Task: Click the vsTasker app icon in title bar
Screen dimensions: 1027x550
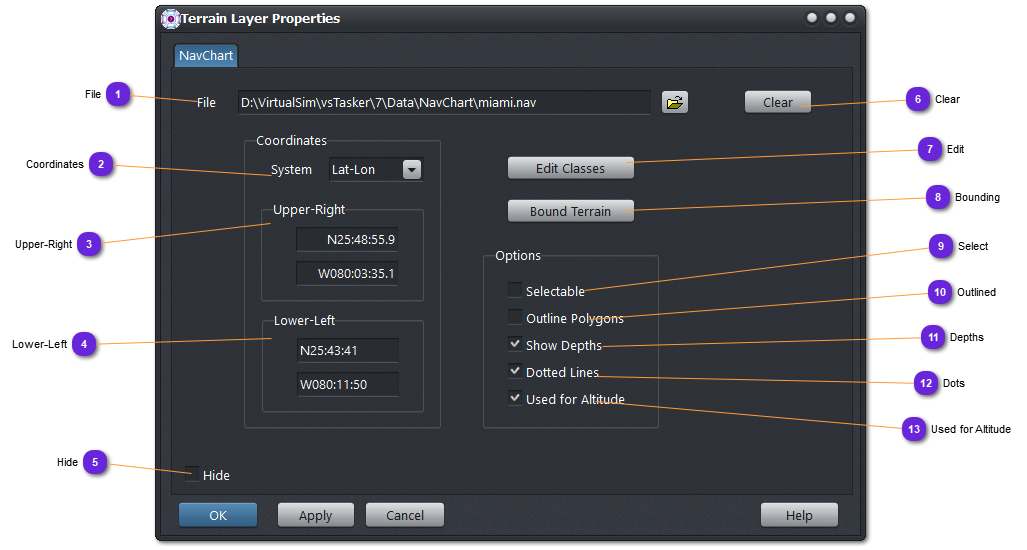Action: tap(170, 18)
